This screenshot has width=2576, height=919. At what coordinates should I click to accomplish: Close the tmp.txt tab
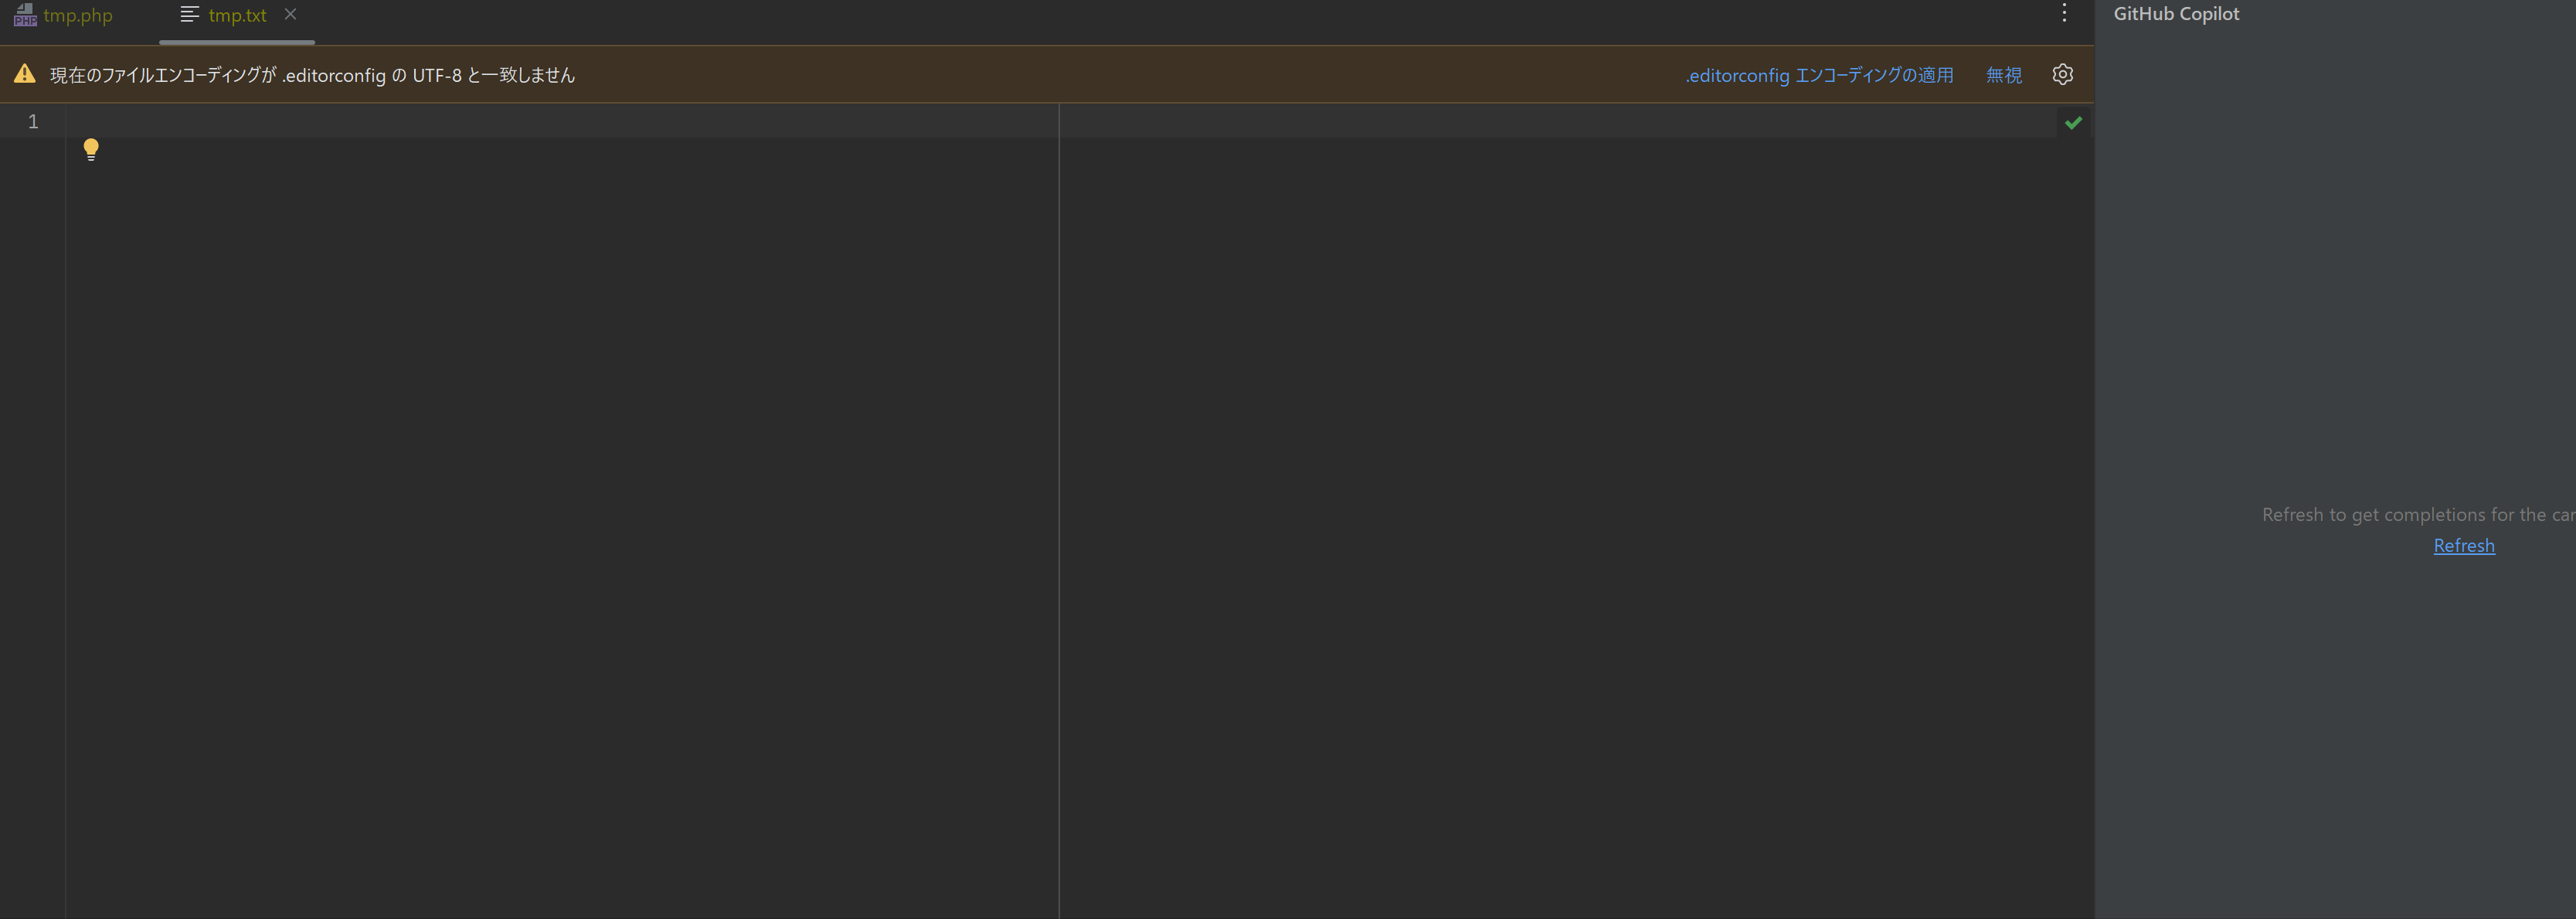pos(290,14)
